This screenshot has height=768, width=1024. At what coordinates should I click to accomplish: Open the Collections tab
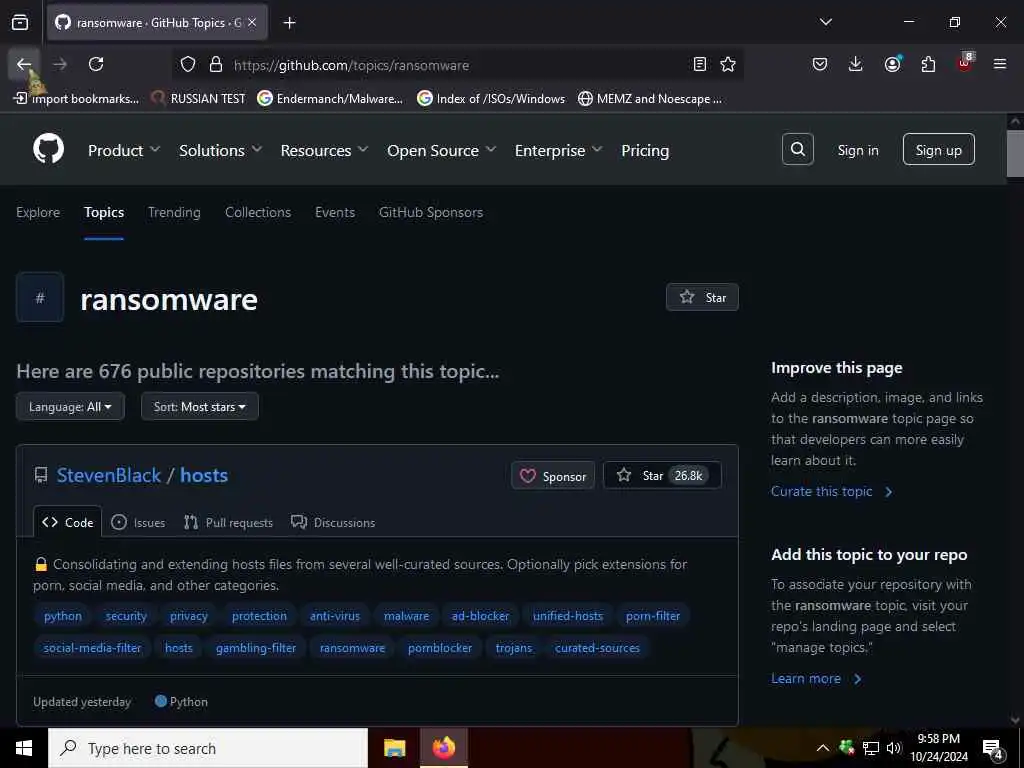pyautogui.click(x=258, y=212)
